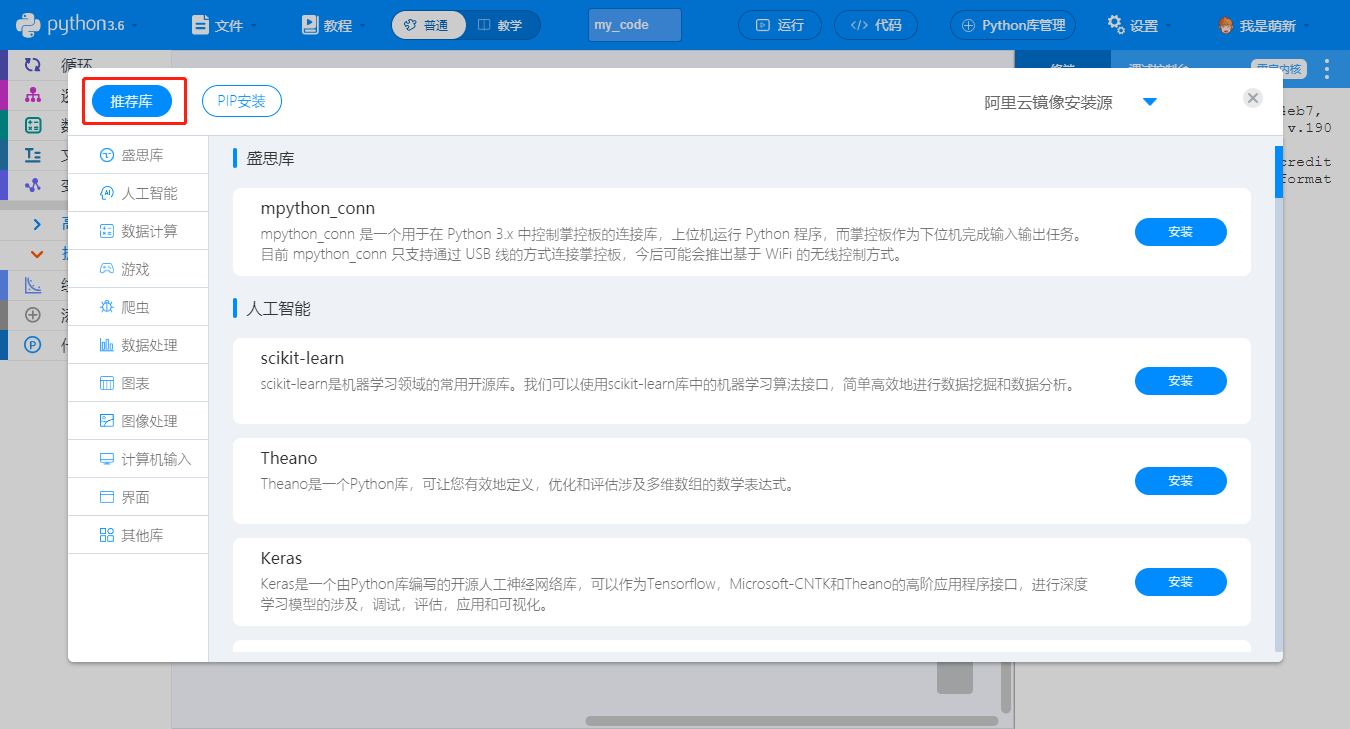Image resolution: width=1350 pixels, height=729 pixels.
Task: Select the 人工智能 category in sidebar
Action: pos(138,193)
